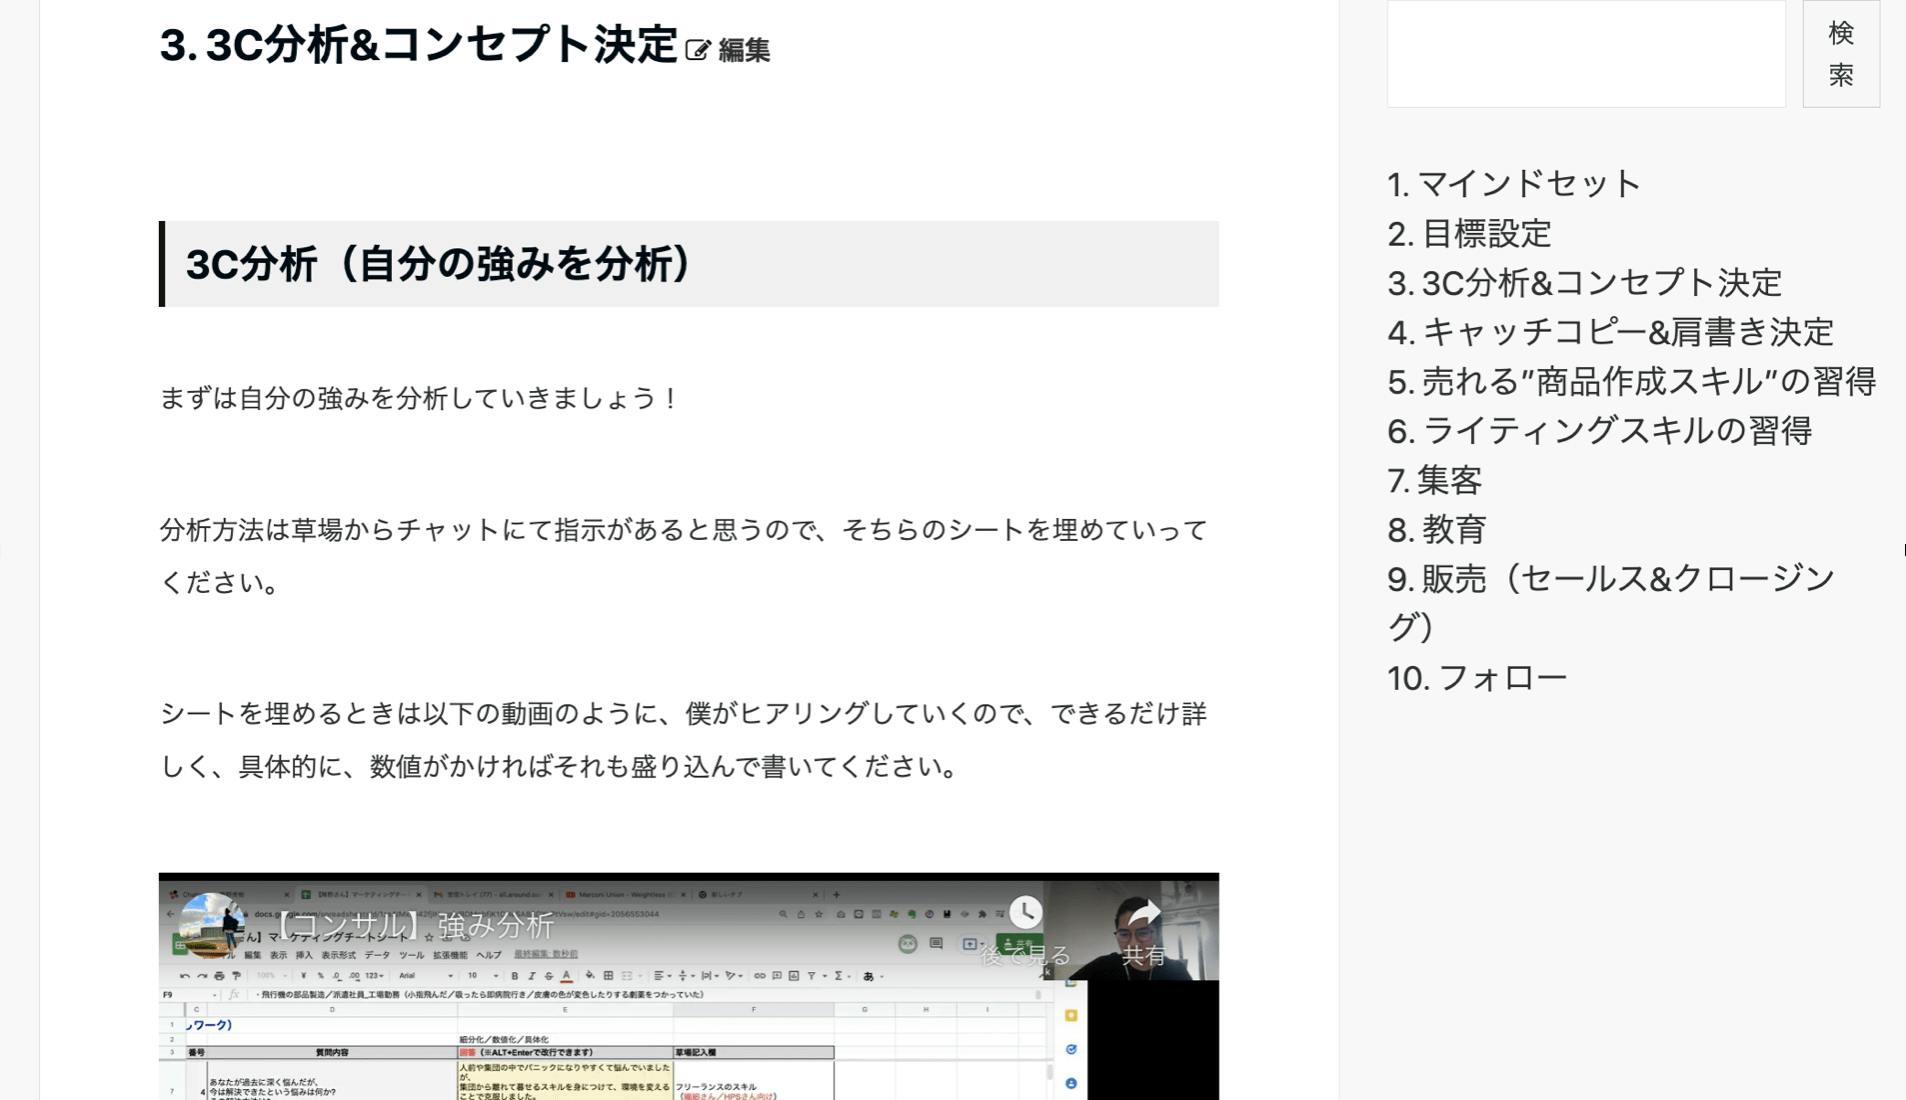Go to 8. 教育 in sidebar
The height and width of the screenshot is (1100, 1906).
tap(1436, 530)
